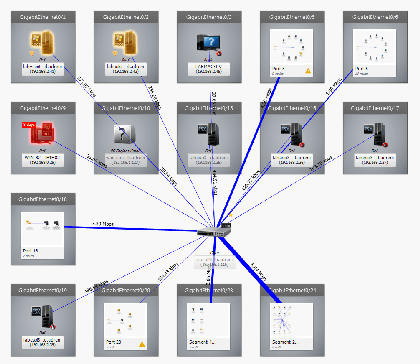Image resolution: width=420 pixels, height=364 pixels.
Task: Open the Port 6 submap thumbnail
Action: (x=374, y=53)
